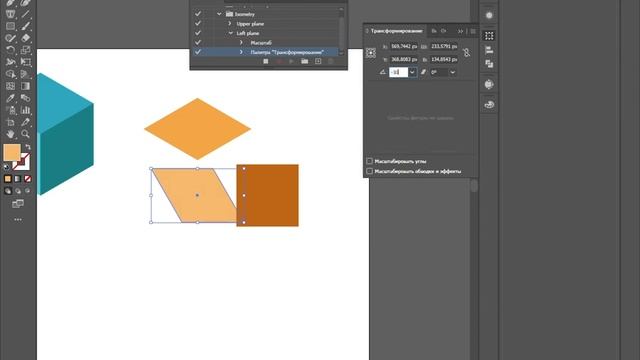This screenshot has width=640, height=360.
Task: Expand the Палитра Трансформирование step
Action: tap(241, 52)
